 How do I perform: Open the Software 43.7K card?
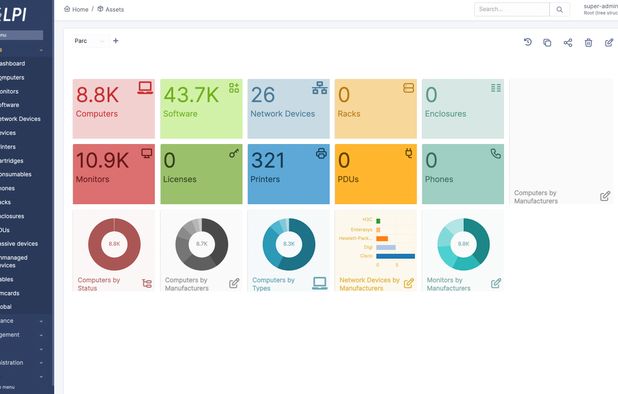pos(201,109)
